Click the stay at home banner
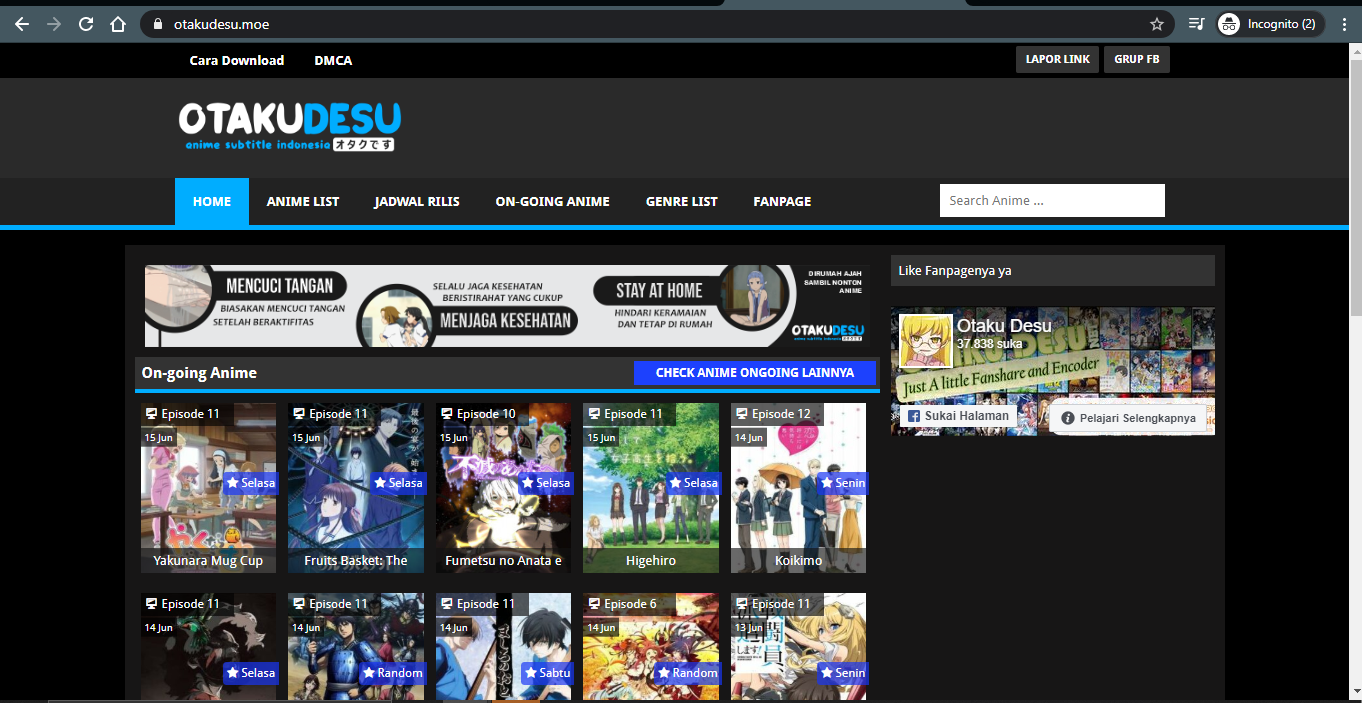Viewport: 1362px width, 703px height. [507, 306]
